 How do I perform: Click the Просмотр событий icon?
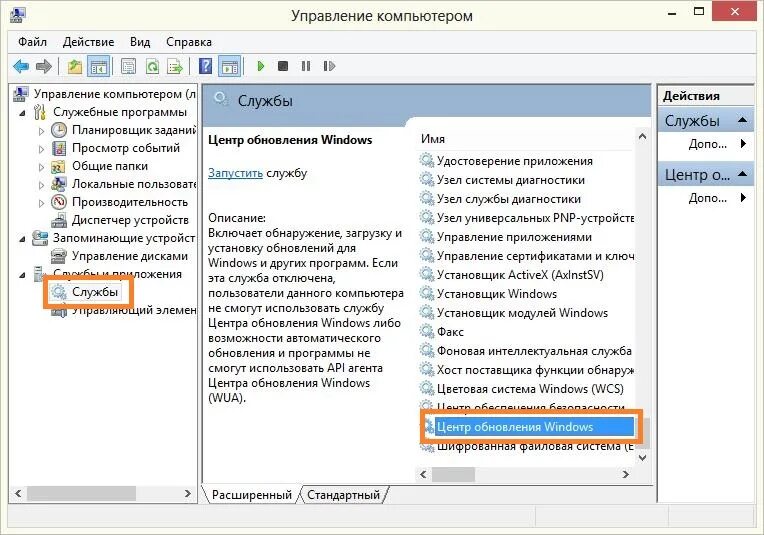click(x=58, y=148)
